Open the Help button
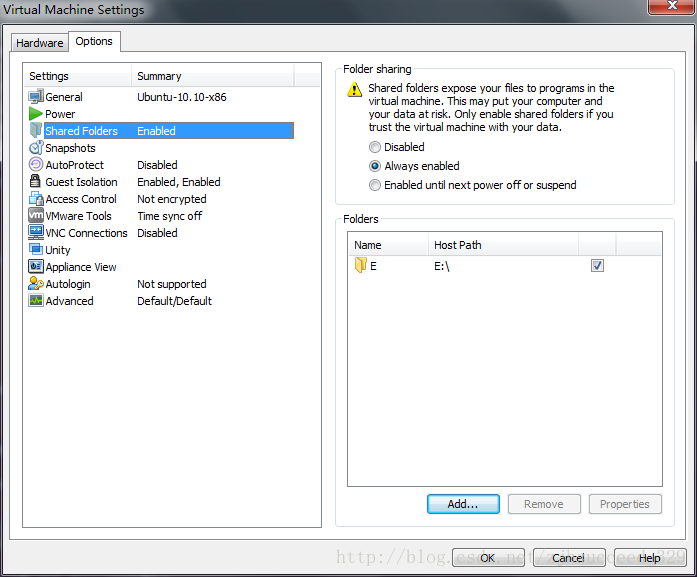 click(x=650, y=558)
